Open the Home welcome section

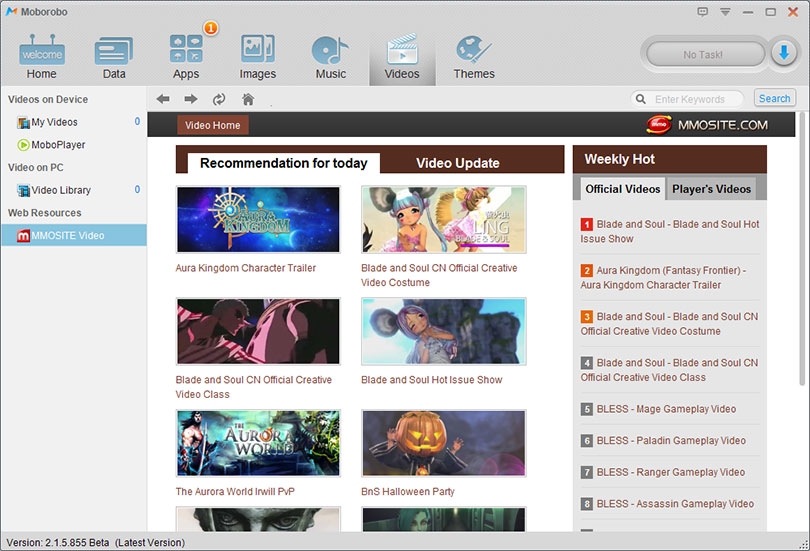click(41, 57)
